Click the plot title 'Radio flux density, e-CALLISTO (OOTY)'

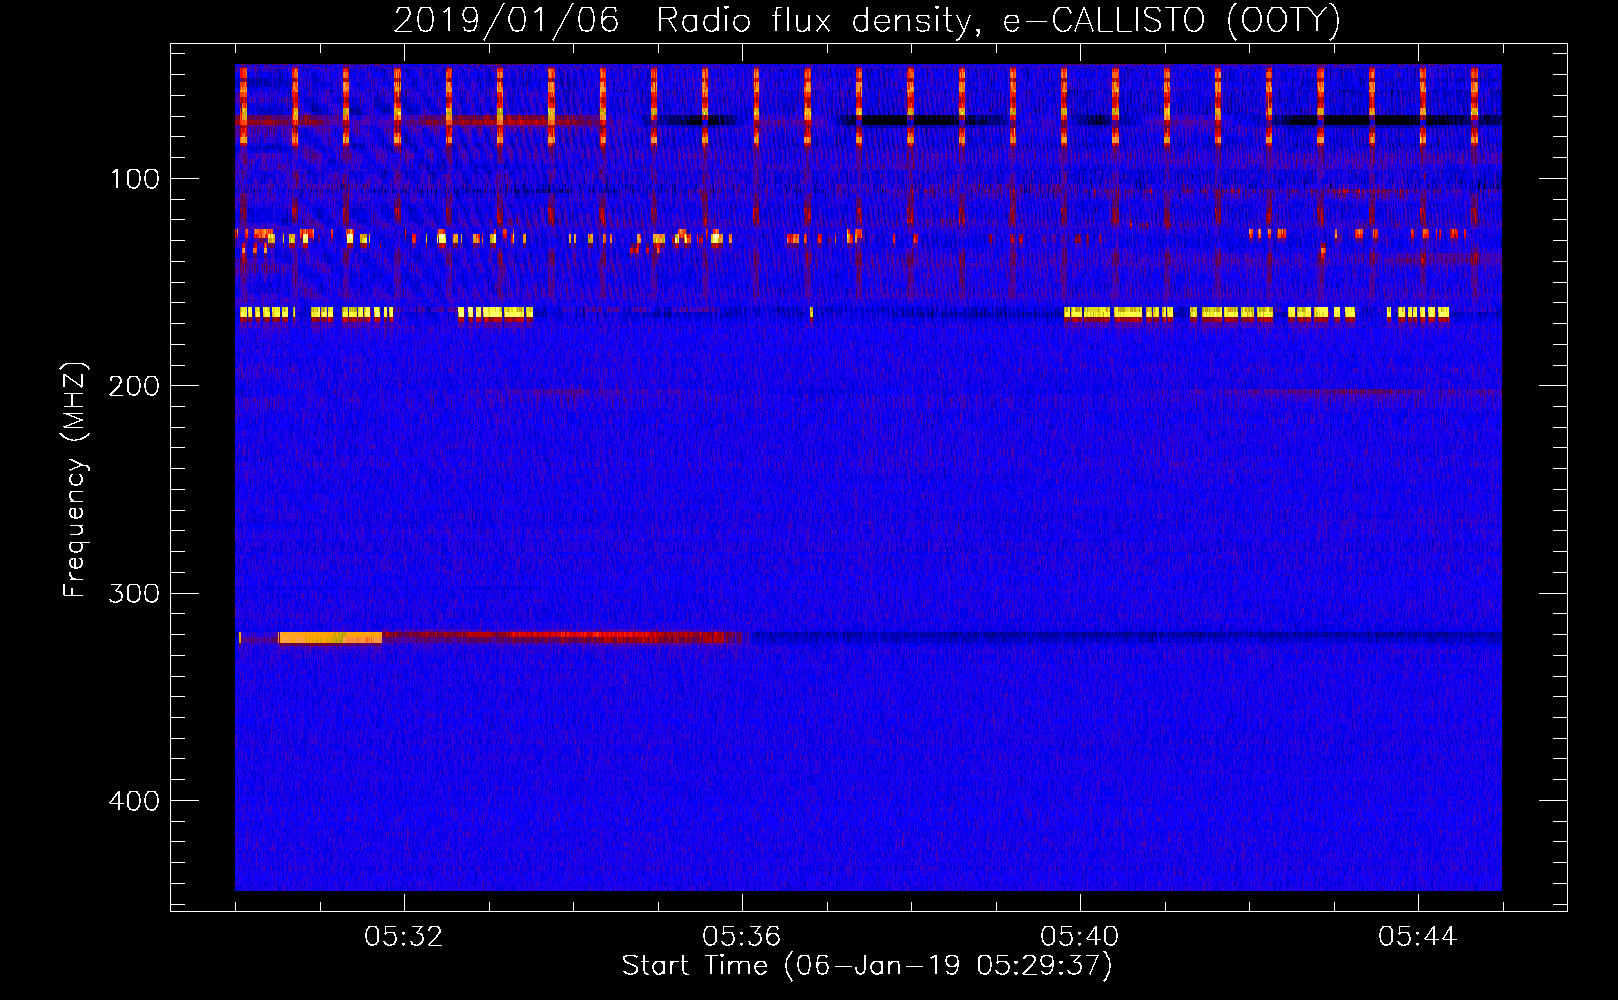[x=998, y=20]
